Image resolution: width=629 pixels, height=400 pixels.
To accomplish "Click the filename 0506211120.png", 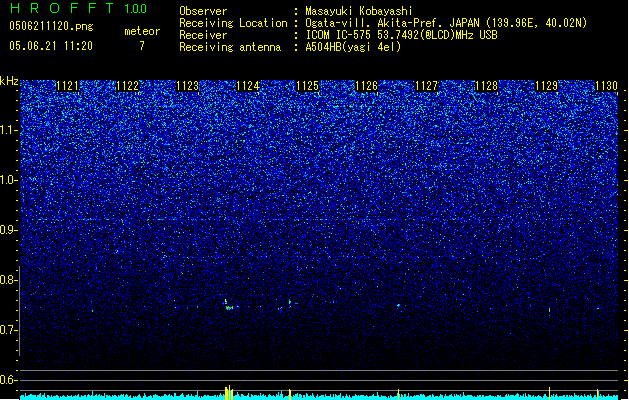I will [51, 26].
